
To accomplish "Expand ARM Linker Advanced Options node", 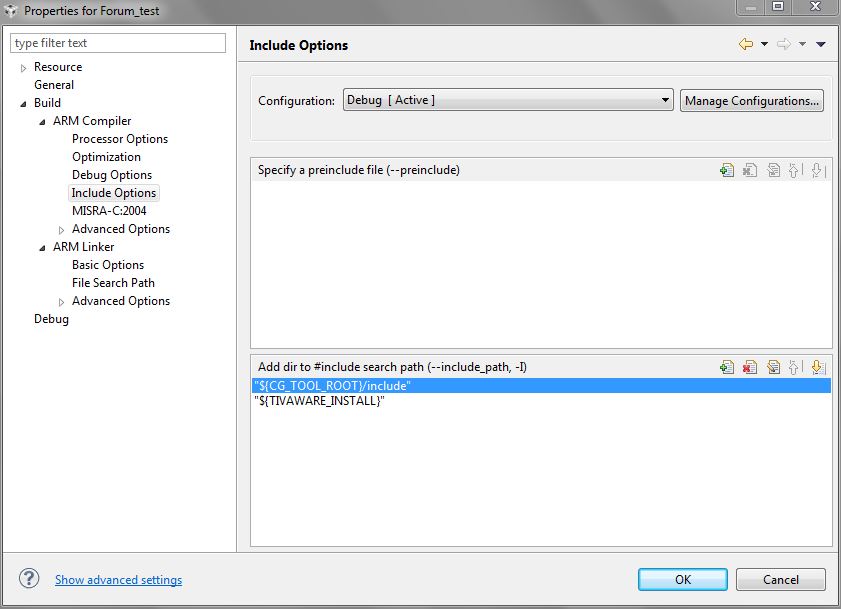I will [x=61, y=302].
